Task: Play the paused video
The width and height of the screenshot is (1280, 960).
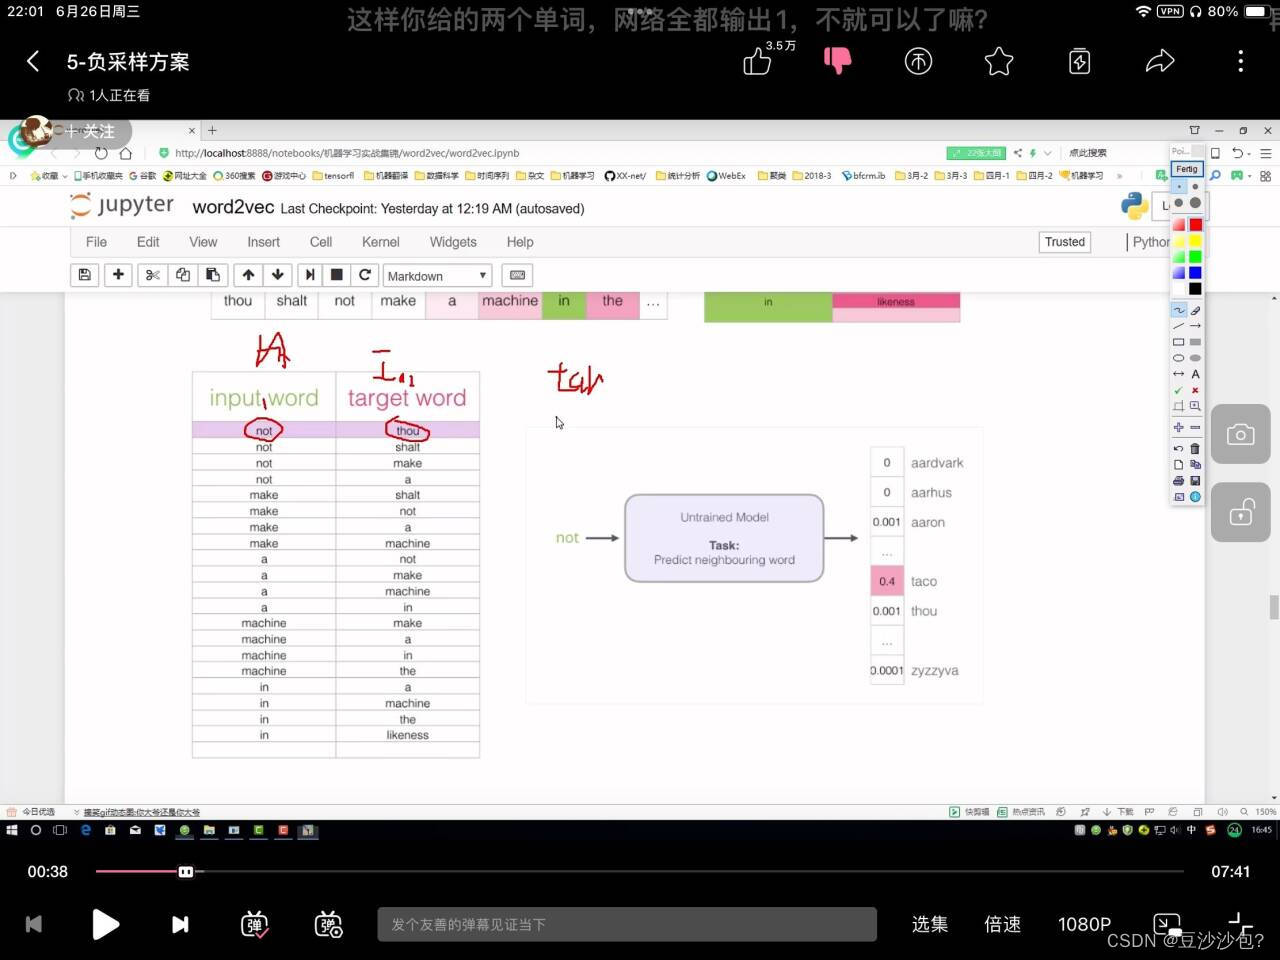Action: point(105,924)
